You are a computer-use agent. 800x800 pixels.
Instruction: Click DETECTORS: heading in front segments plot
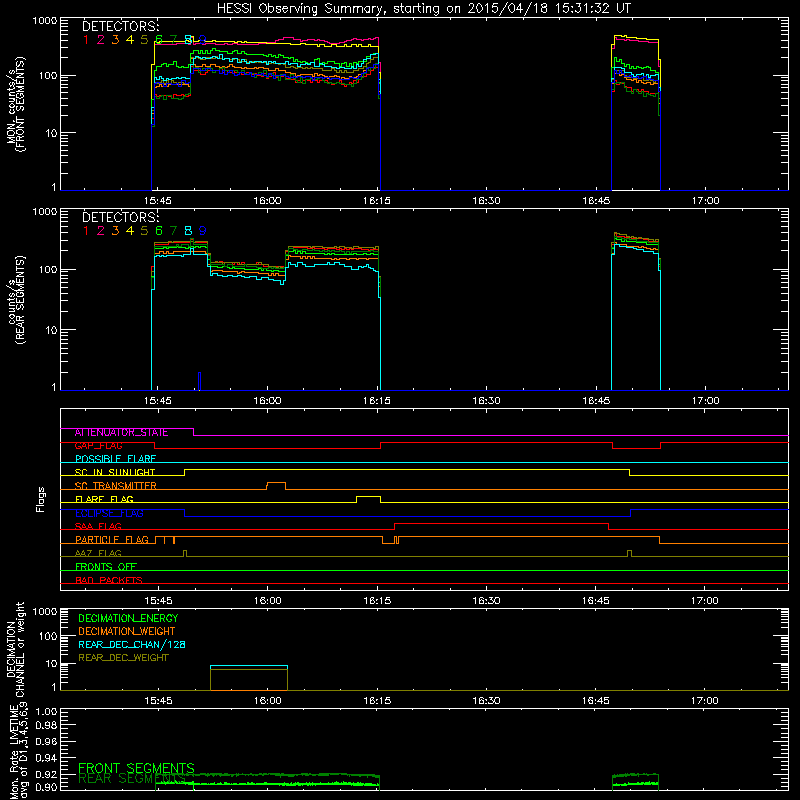click(x=120, y=27)
